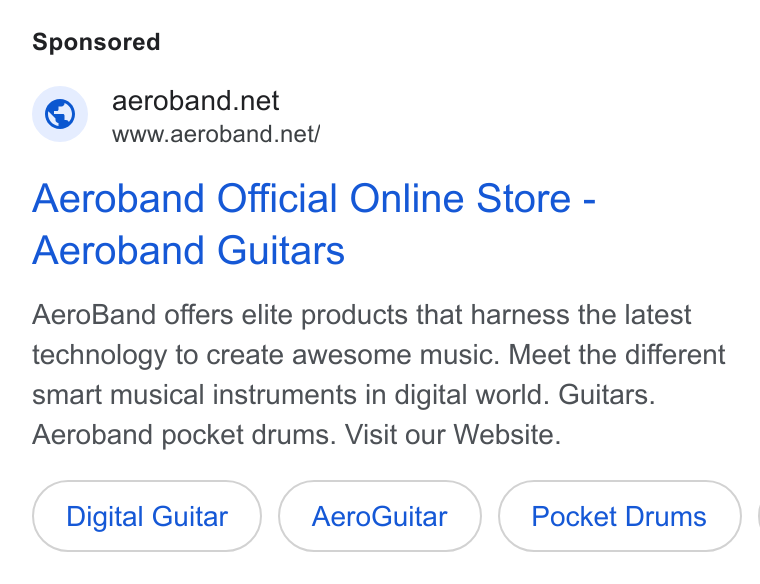This screenshot has height=584, width=760.
Task: Select the AeroGuitar chip
Action: click(x=380, y=516)
